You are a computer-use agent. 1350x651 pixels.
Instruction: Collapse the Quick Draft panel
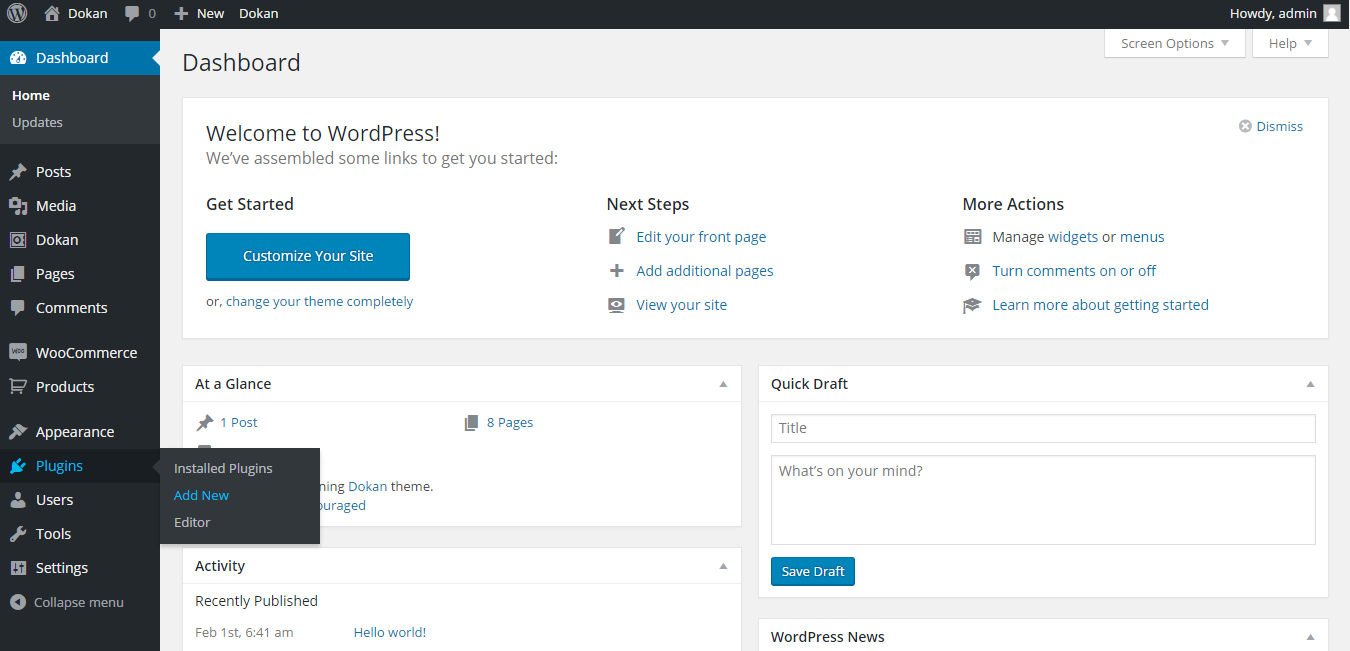click(1310, 384)
